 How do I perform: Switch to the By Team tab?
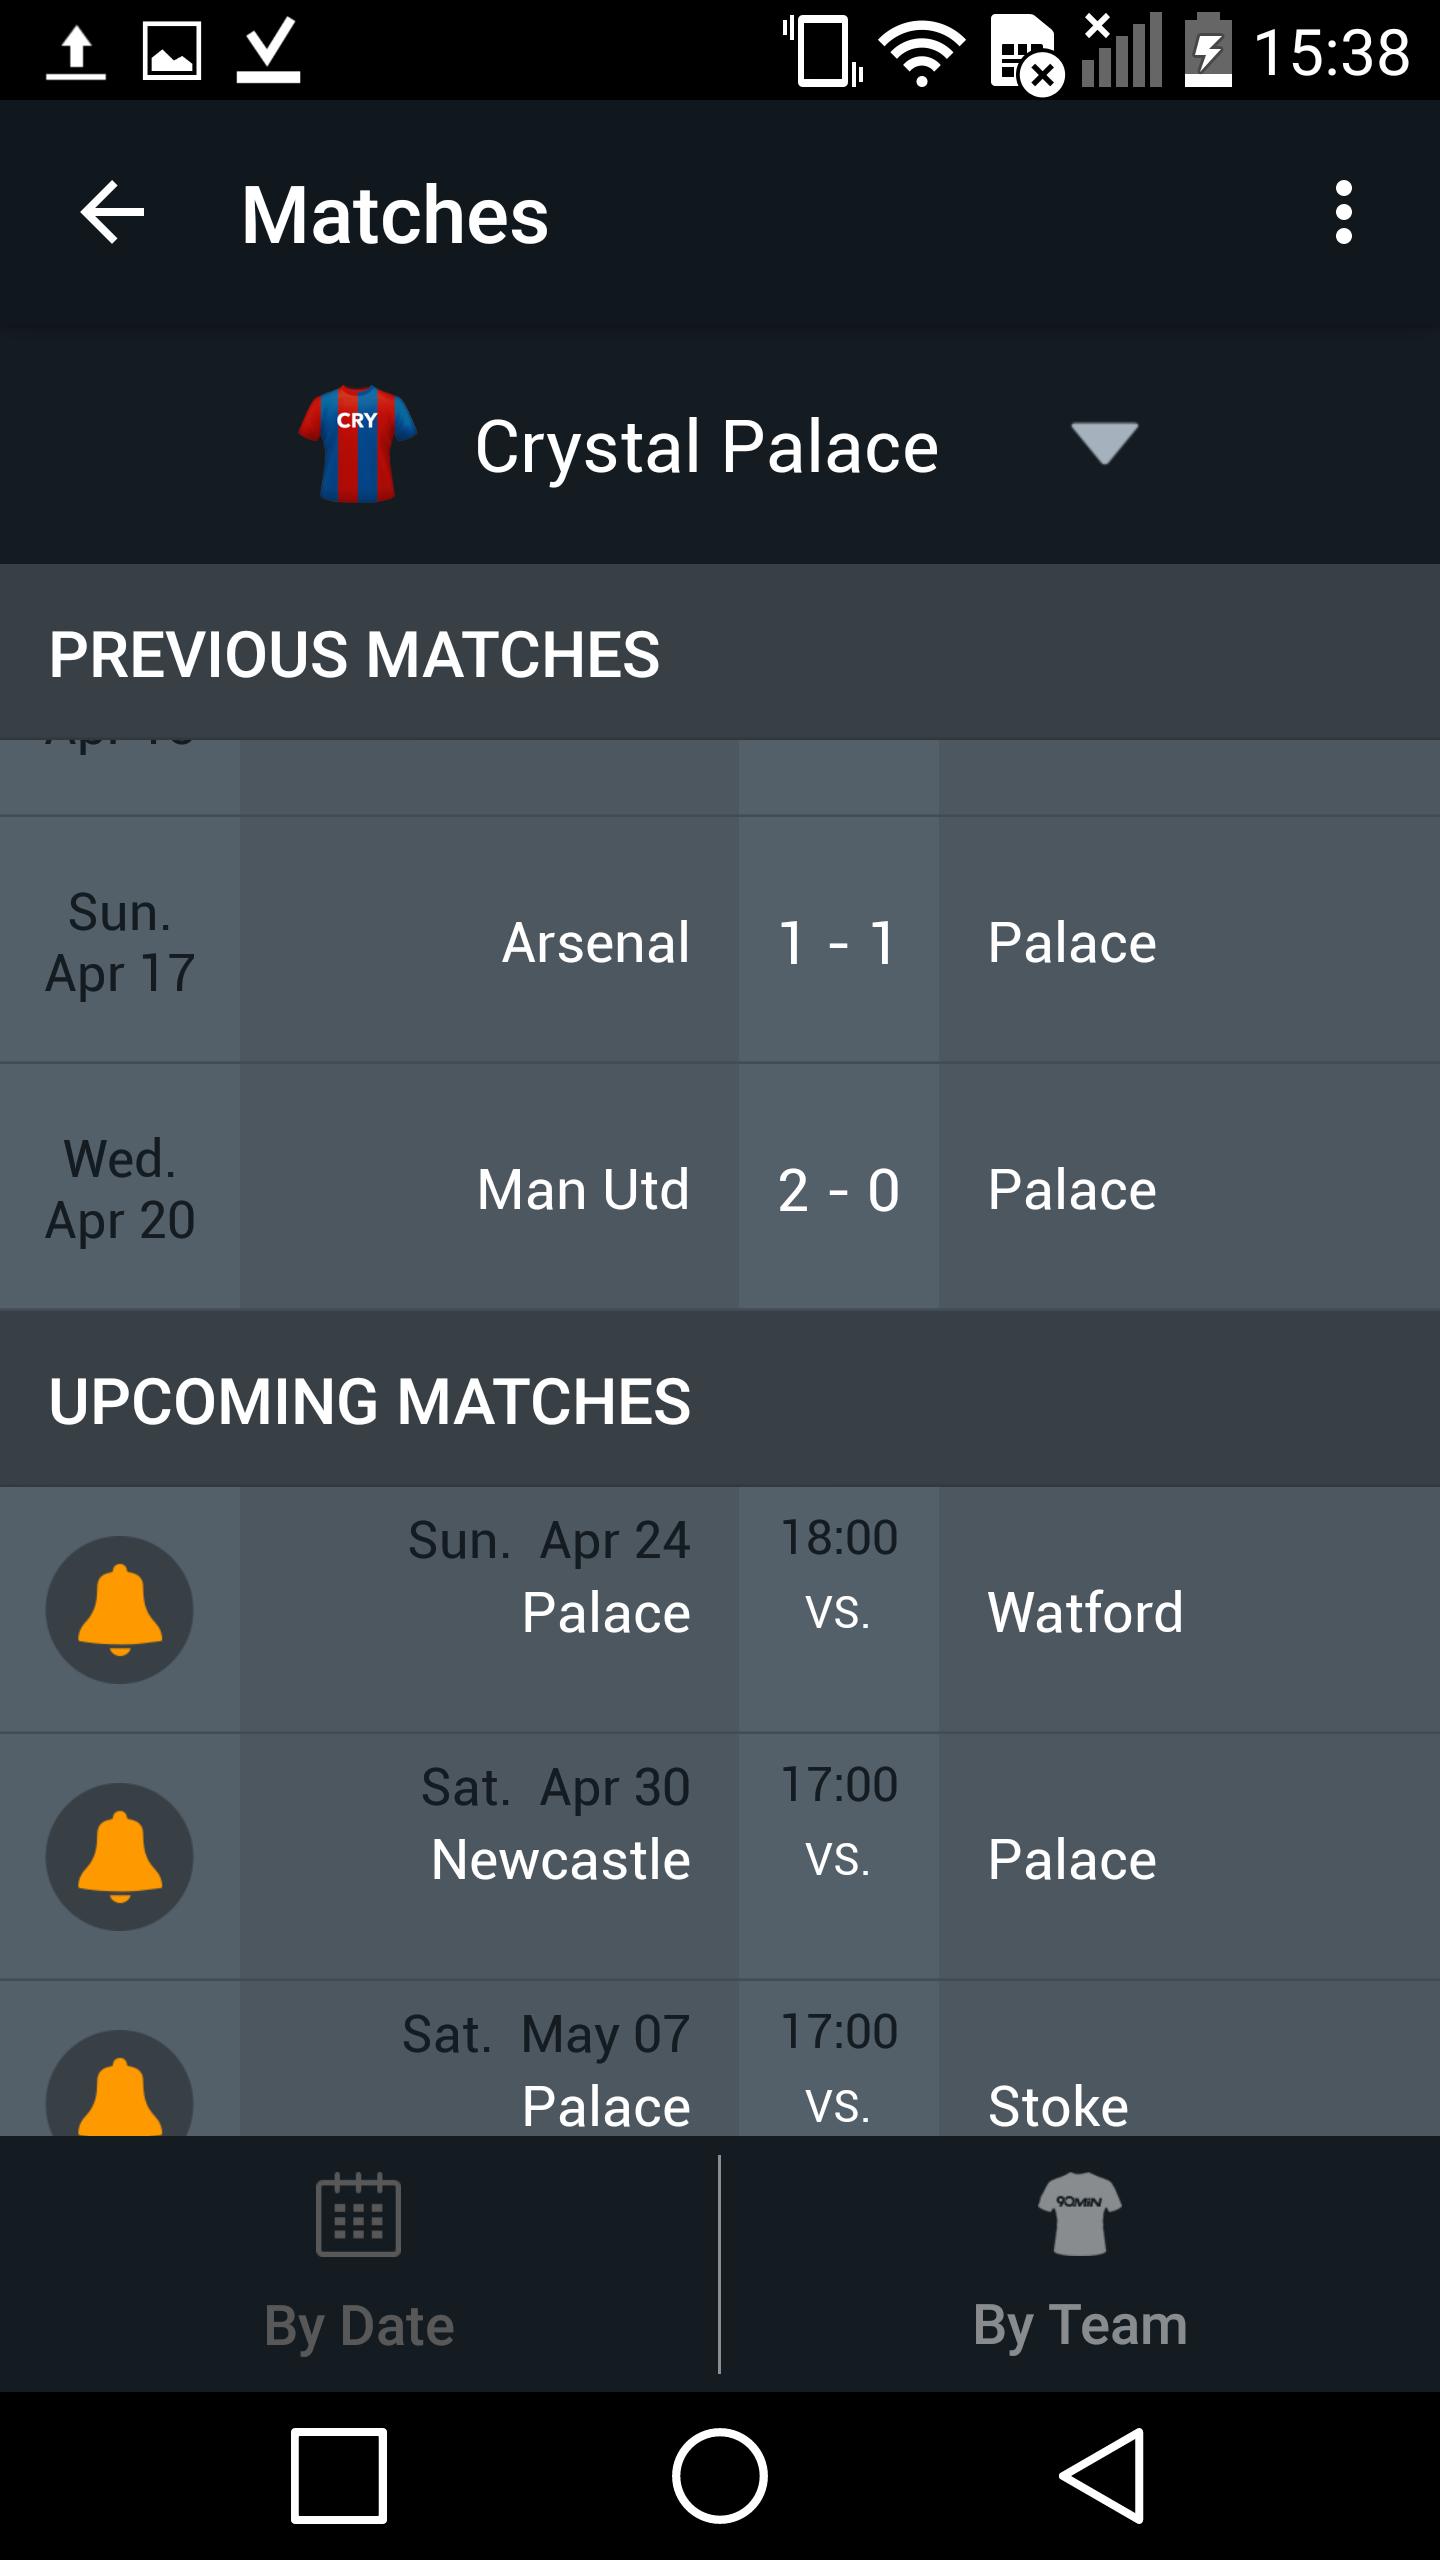coord(1080,2264)
